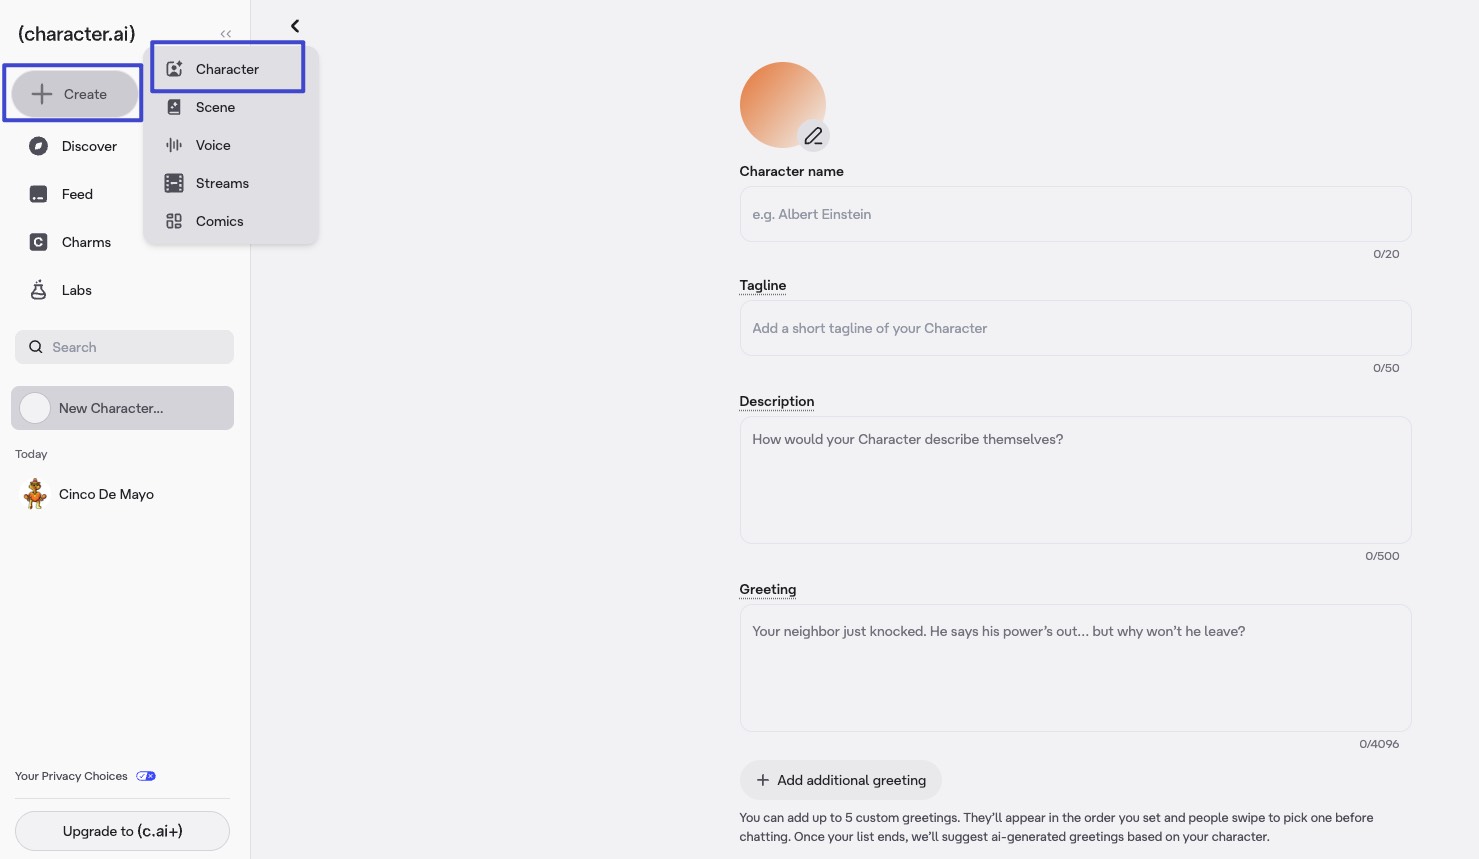Open the Charms sidebar item
This screenshot has width=1479, height=859.
pos(75,242)
